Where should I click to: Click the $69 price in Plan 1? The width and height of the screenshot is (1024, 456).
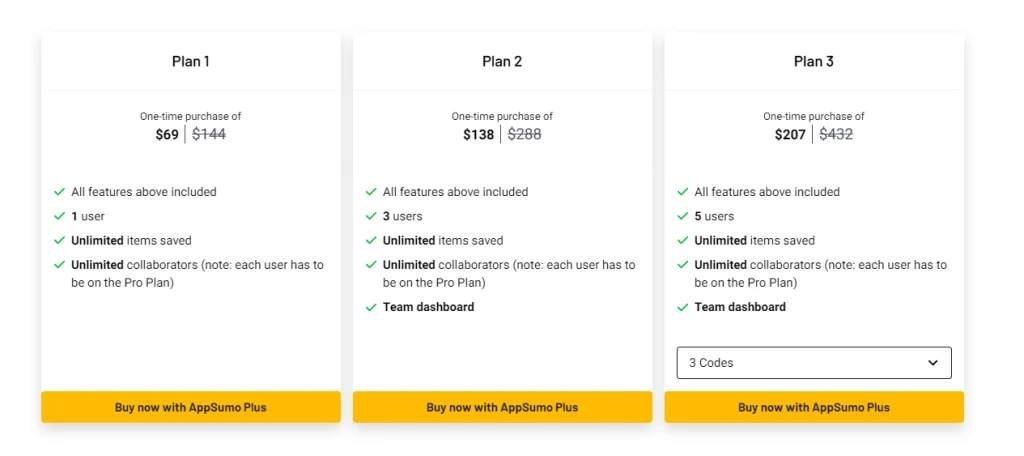167,135
